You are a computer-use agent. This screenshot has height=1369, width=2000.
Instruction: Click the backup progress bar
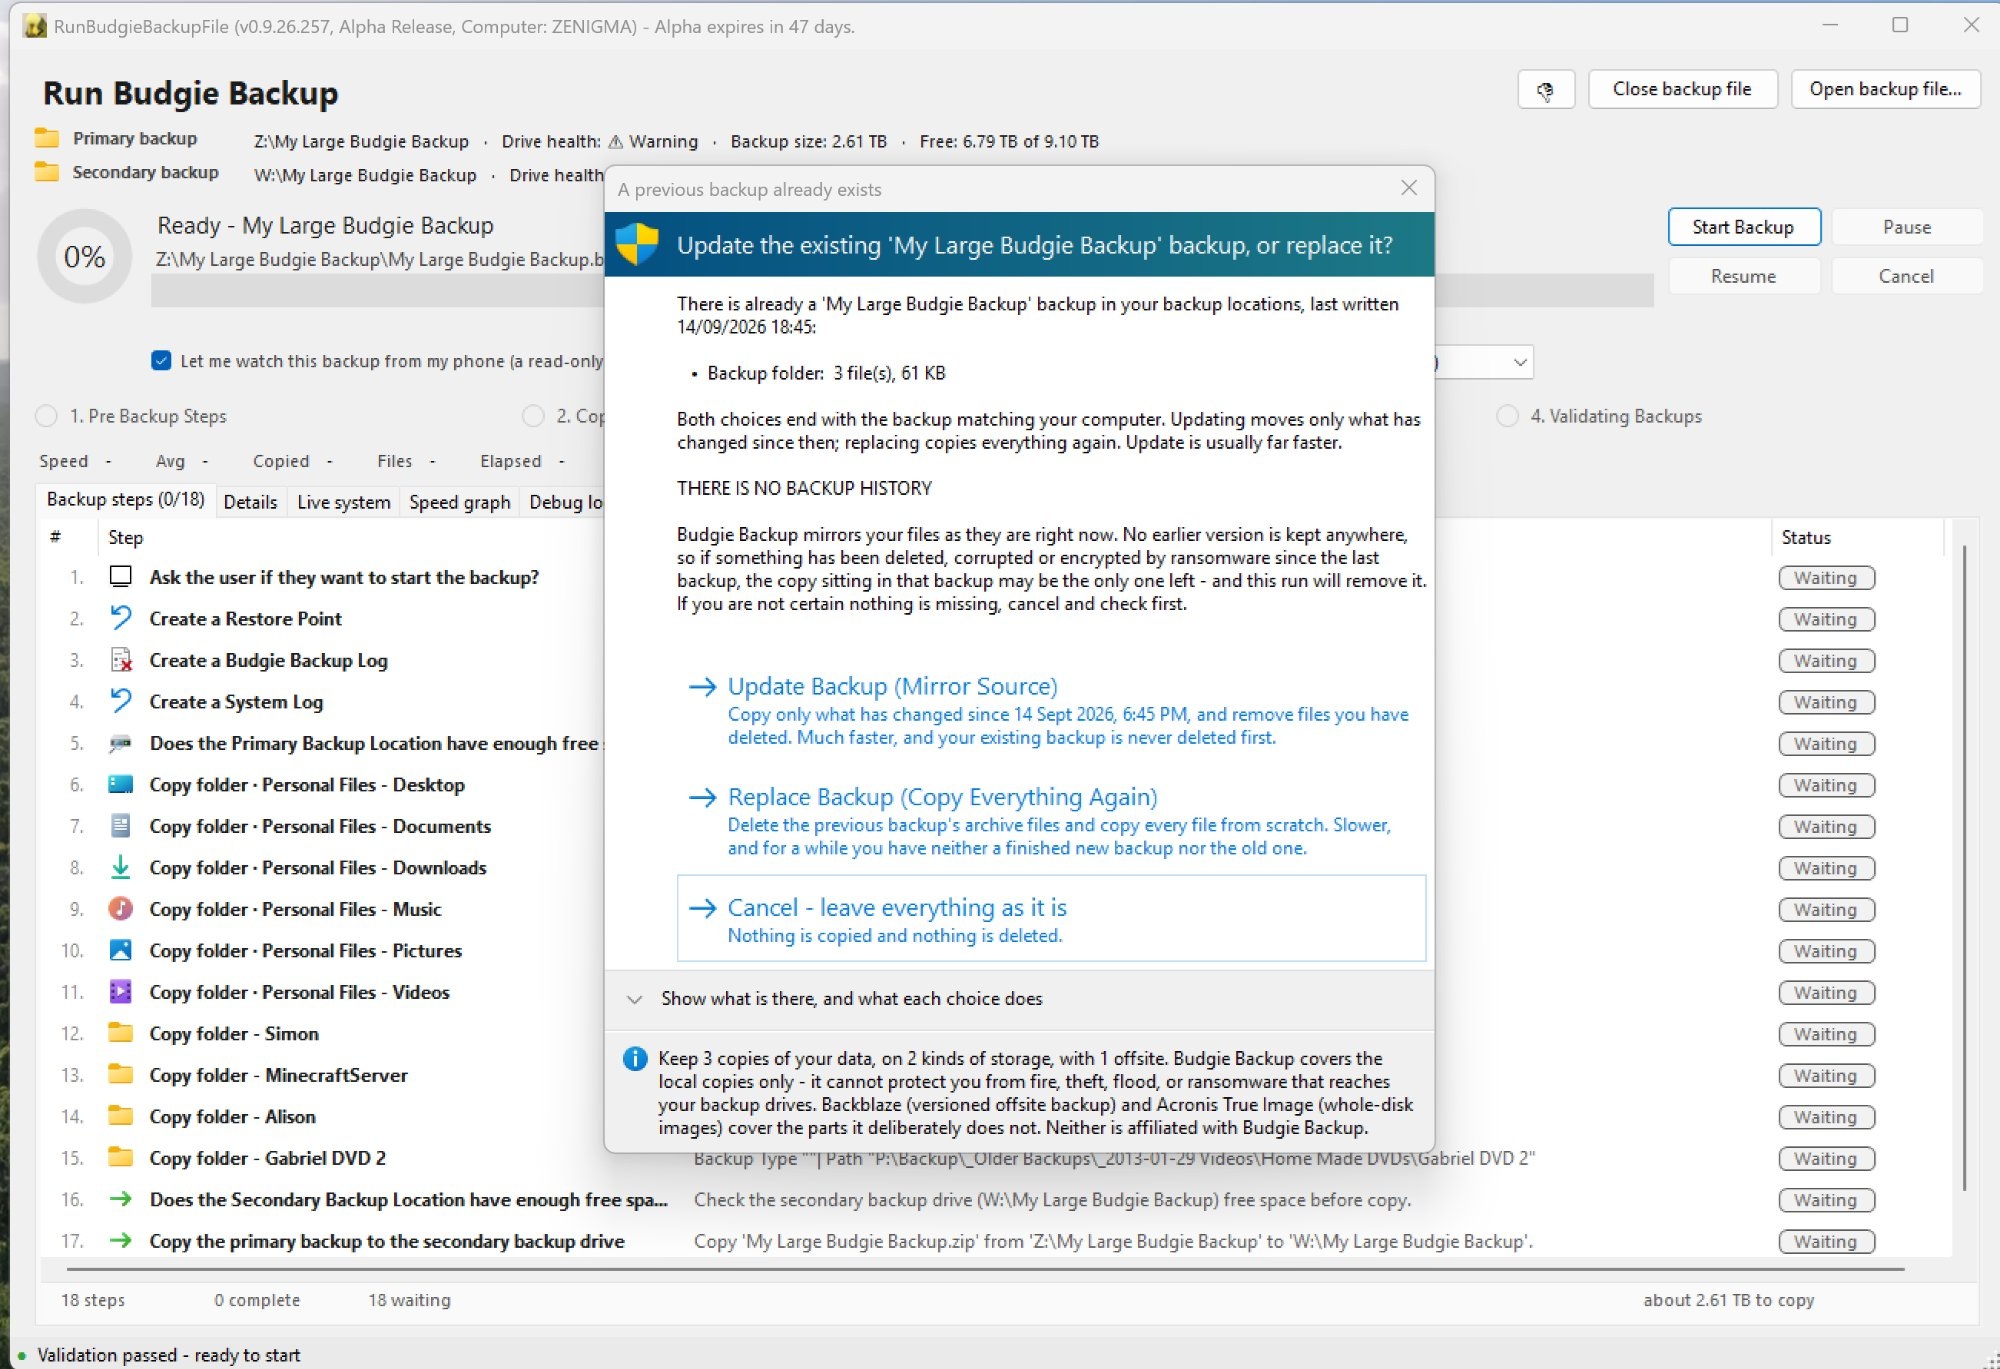tap(902, 291)
